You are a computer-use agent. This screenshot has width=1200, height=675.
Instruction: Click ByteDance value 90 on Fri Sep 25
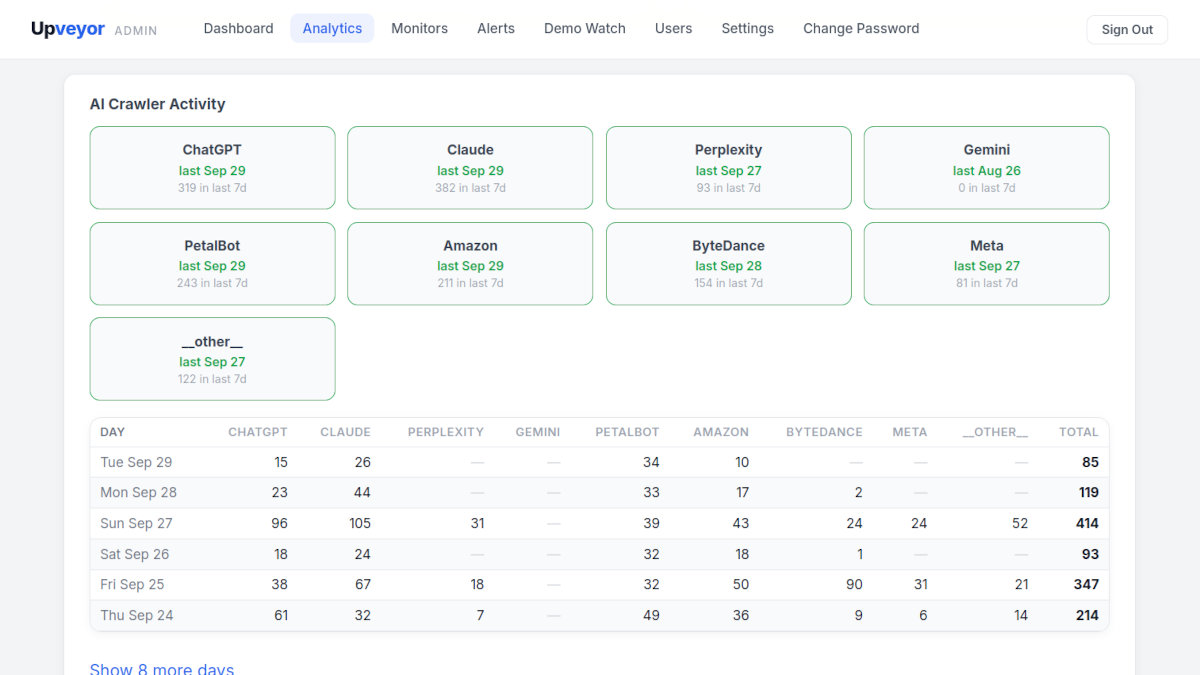(x=854, y=584)
